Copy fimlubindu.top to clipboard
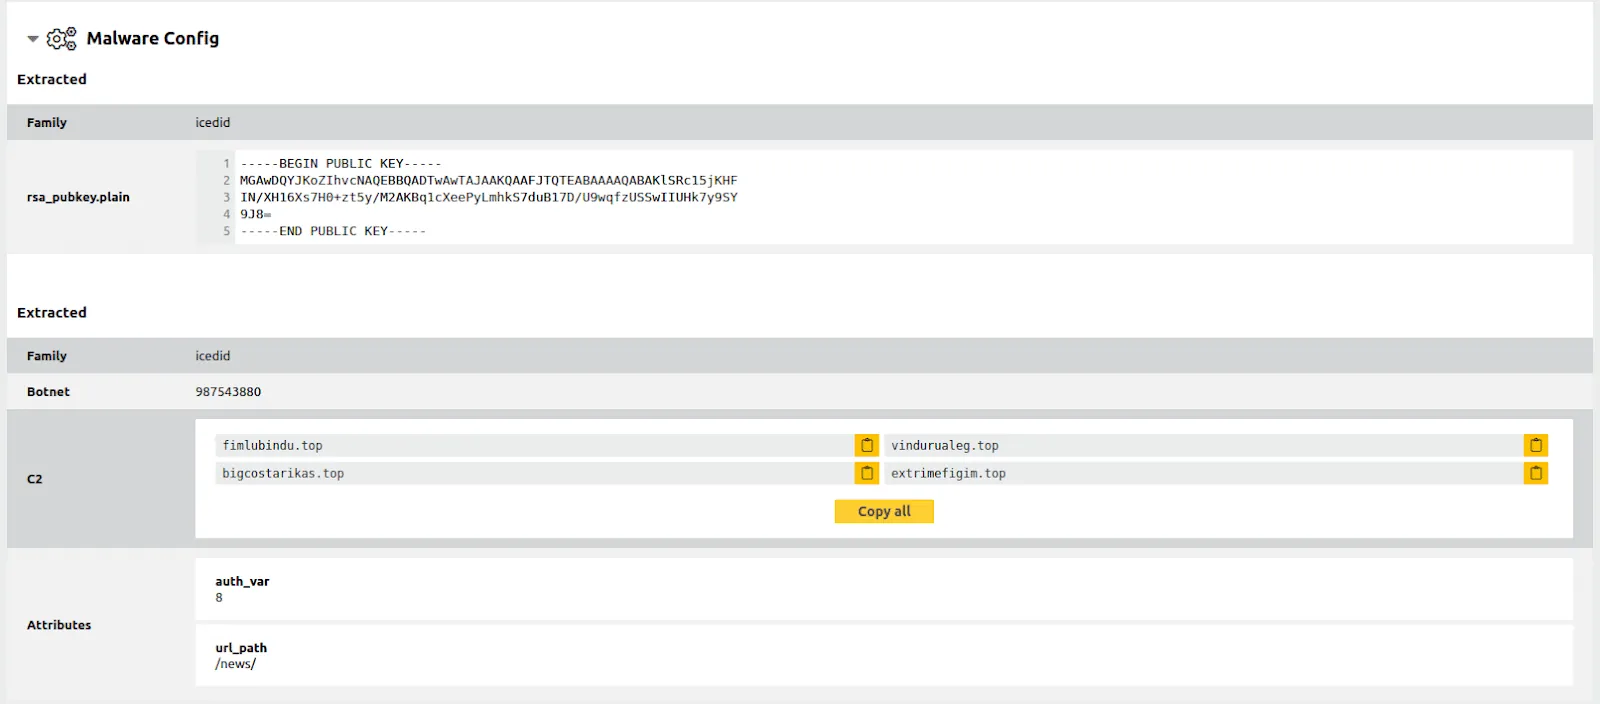This screenshot has width=1600, height=704. point(867,445)
